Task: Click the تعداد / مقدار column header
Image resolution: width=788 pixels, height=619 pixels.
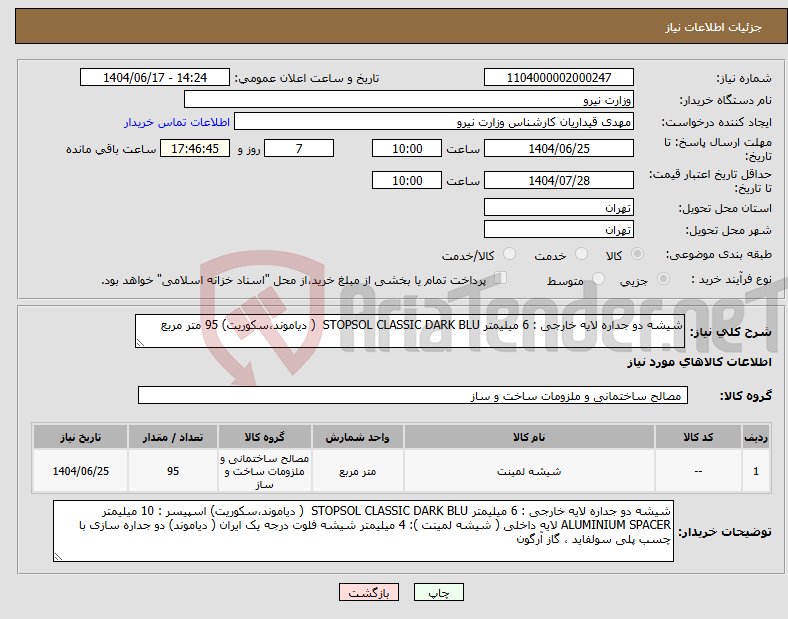Action: (173, 437)
